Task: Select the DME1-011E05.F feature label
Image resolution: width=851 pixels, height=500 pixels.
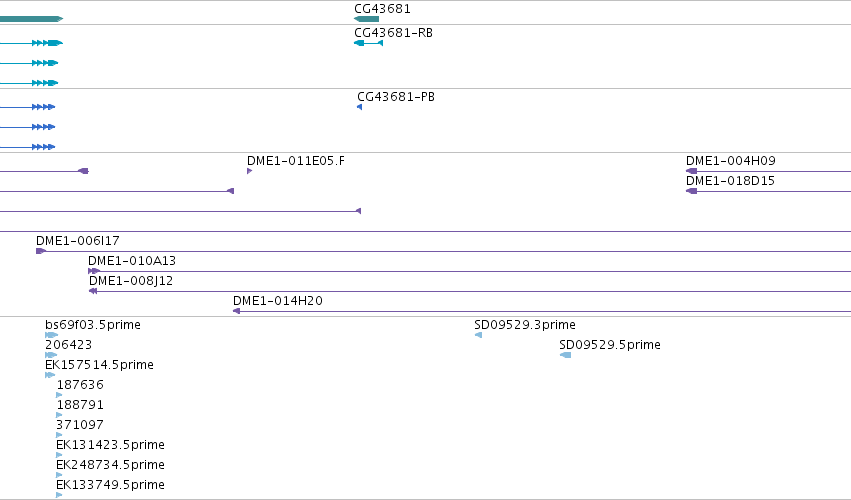Action: (x=296, y=161)
